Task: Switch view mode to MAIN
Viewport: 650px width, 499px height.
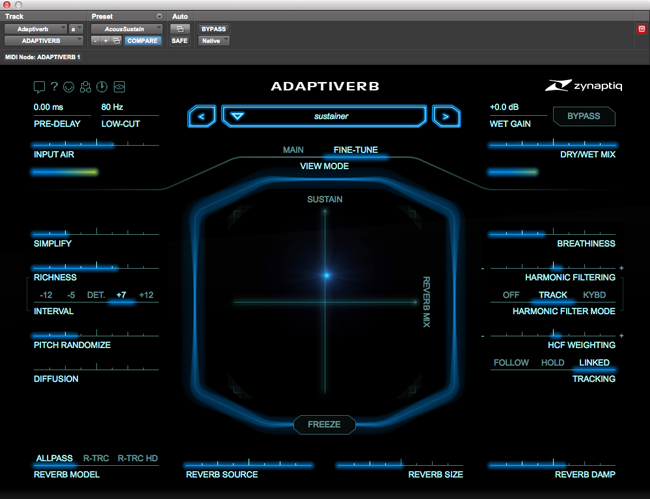Action: tap(293, 150)
